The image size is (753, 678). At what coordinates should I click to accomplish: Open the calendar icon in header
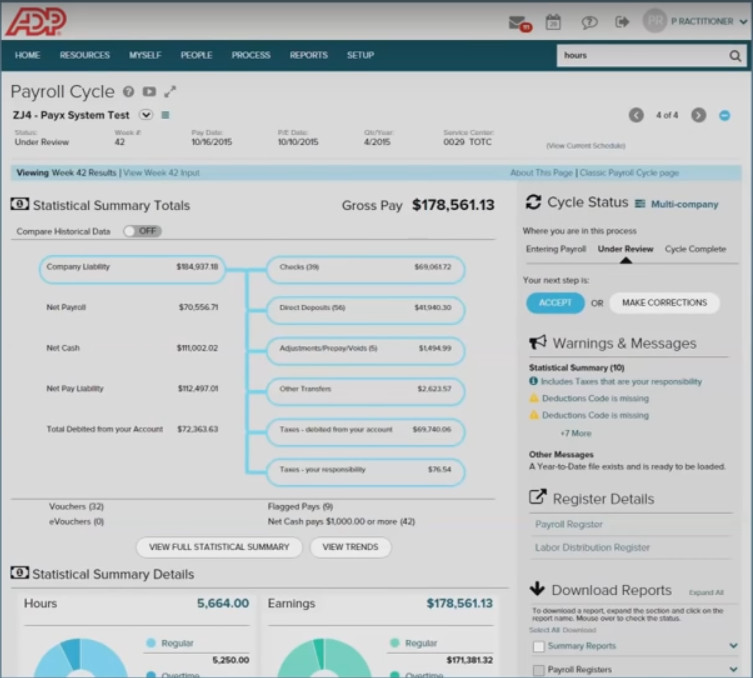tap(553, 22)
